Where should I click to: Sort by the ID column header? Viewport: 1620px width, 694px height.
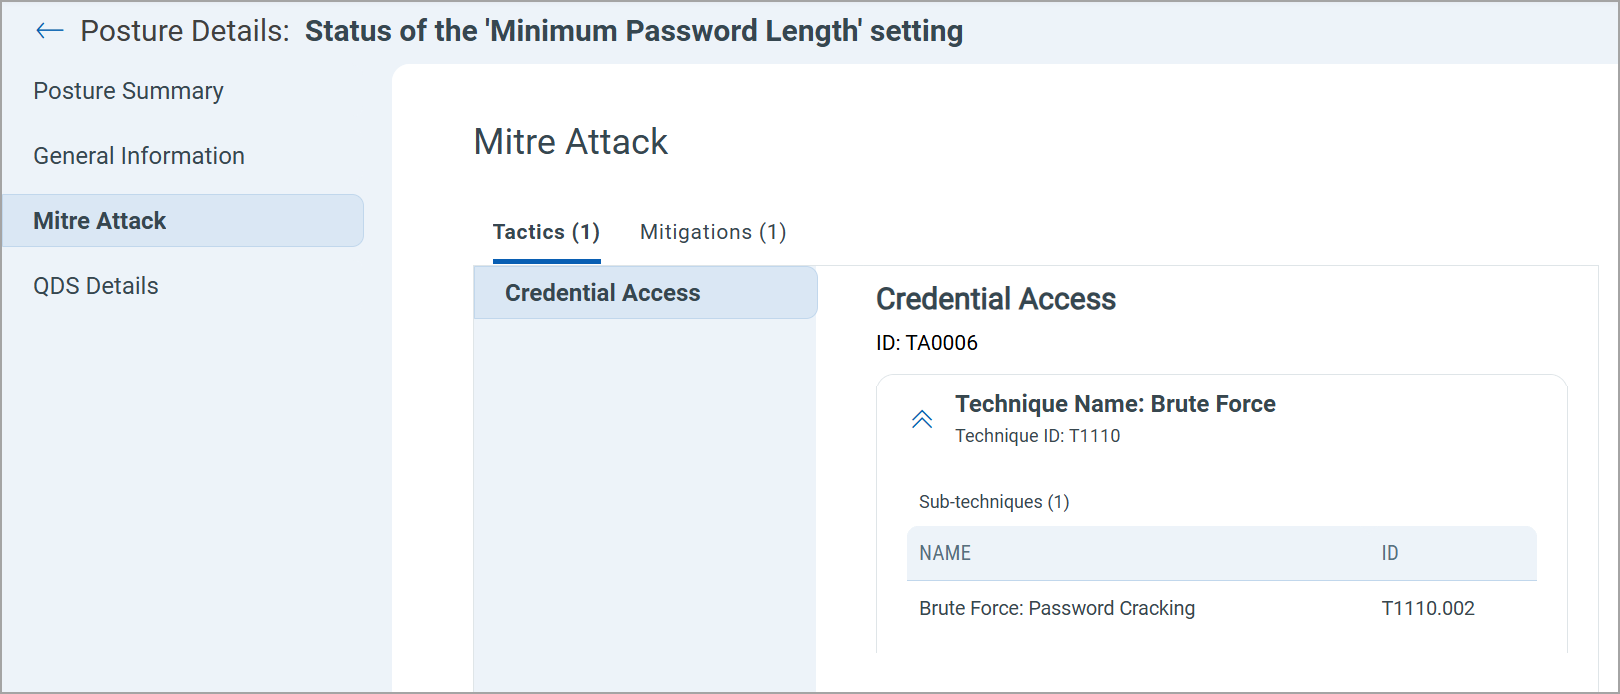1390,553
